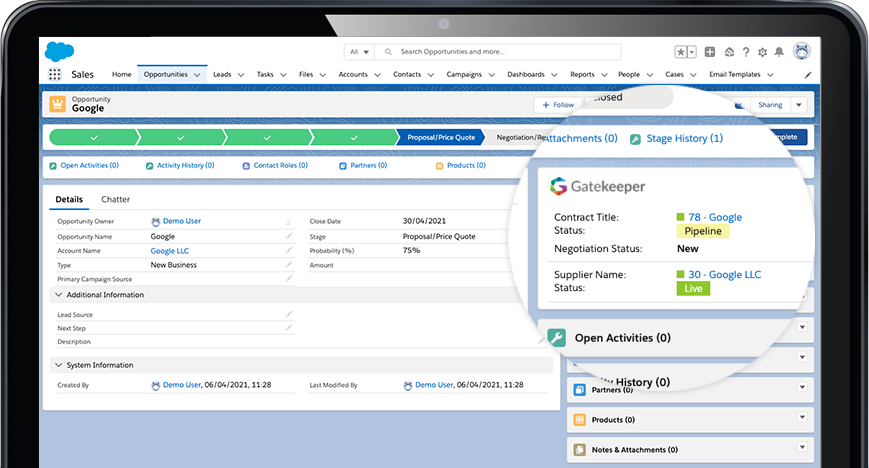Open the Setup gear icon
The height and width of the screenshot is (468, 869).
pos(763,52)
